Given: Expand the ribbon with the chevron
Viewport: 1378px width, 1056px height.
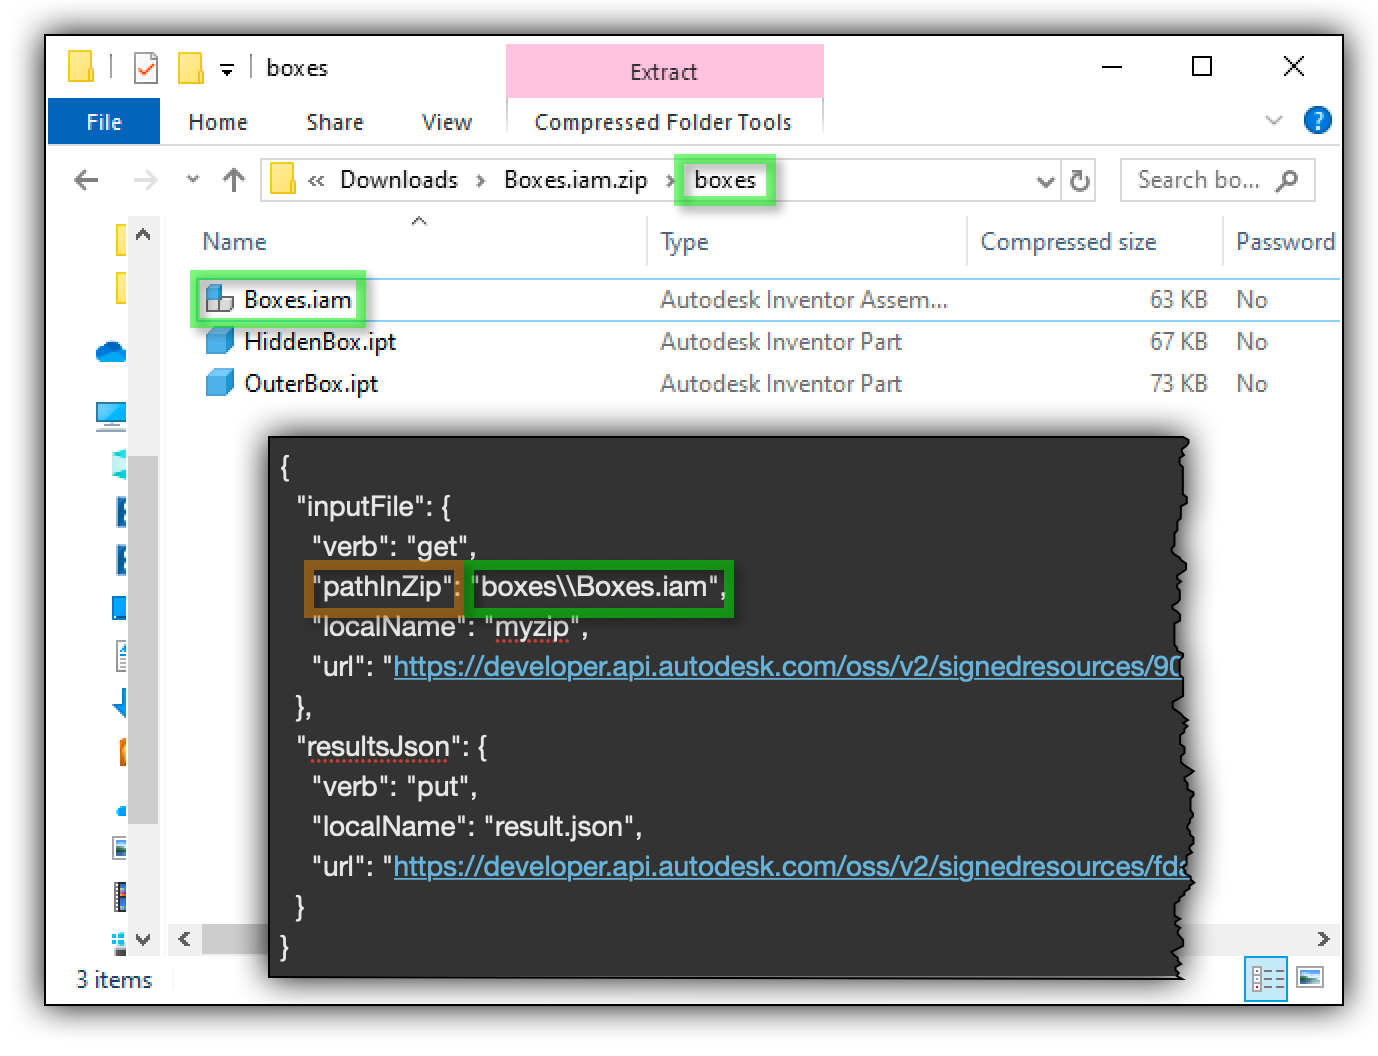Looking at the screenshot, I should 1273,121.
